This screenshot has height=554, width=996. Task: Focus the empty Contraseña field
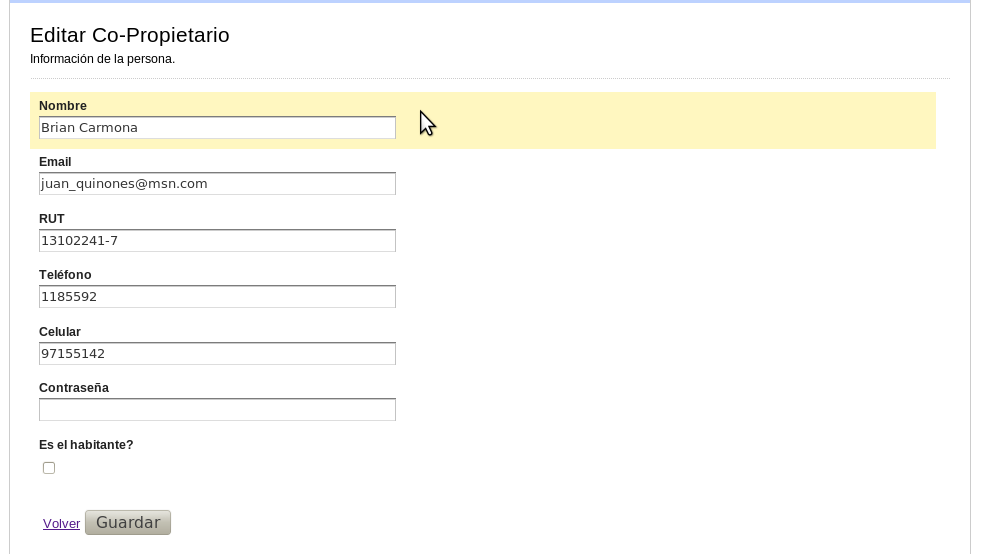(x=217, y=409)
